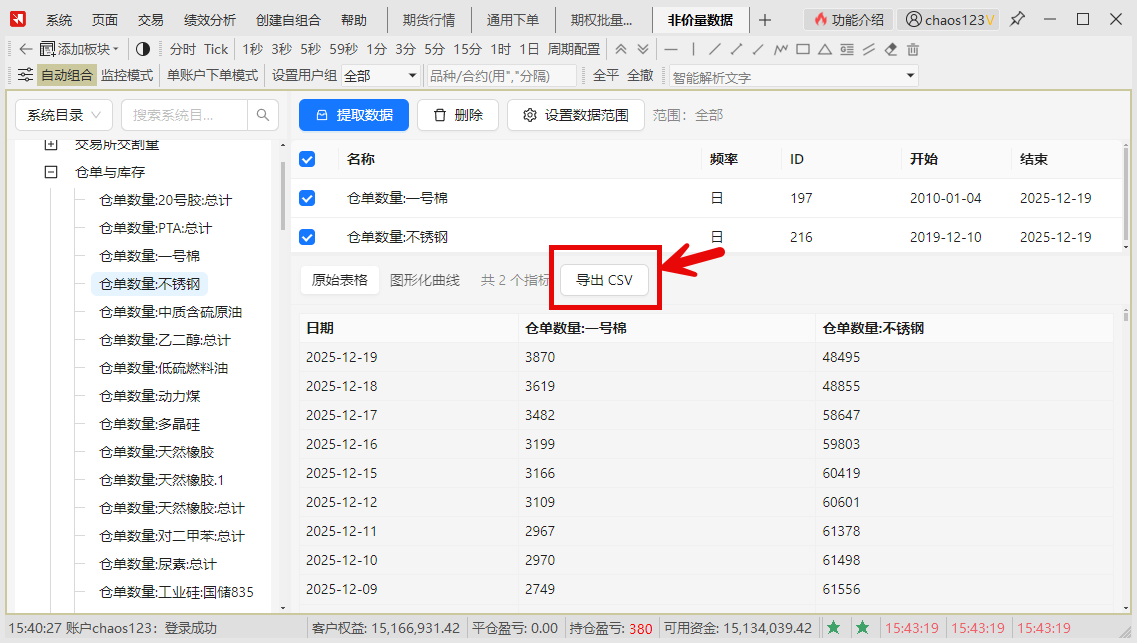Image resolution: width=1137 pixels, height=643 pixels.
Task: Open the 系统目录 dropdown
Action: (64, 115)
